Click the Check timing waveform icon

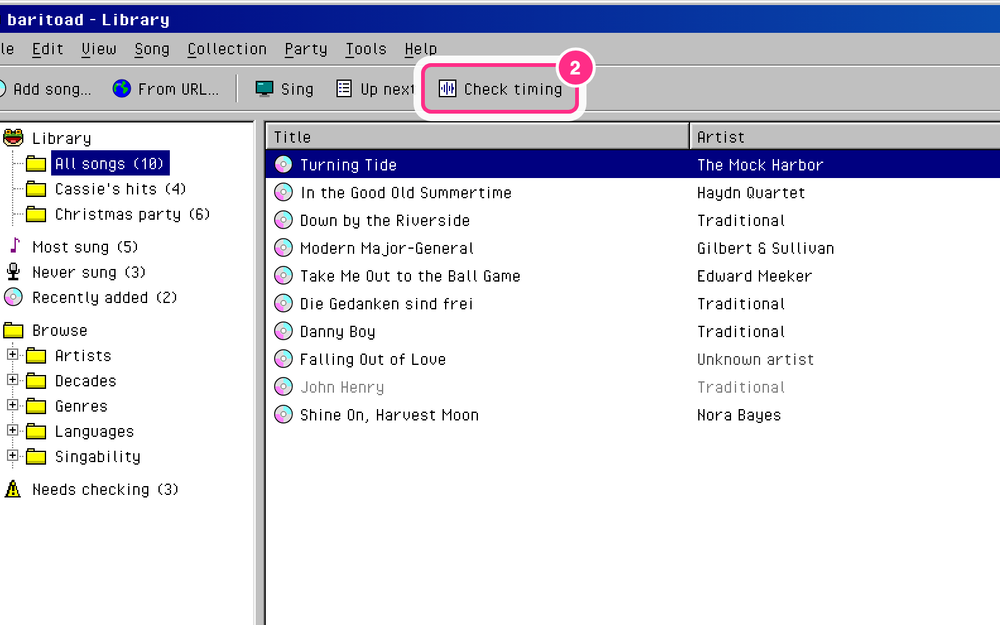(447, 89)
